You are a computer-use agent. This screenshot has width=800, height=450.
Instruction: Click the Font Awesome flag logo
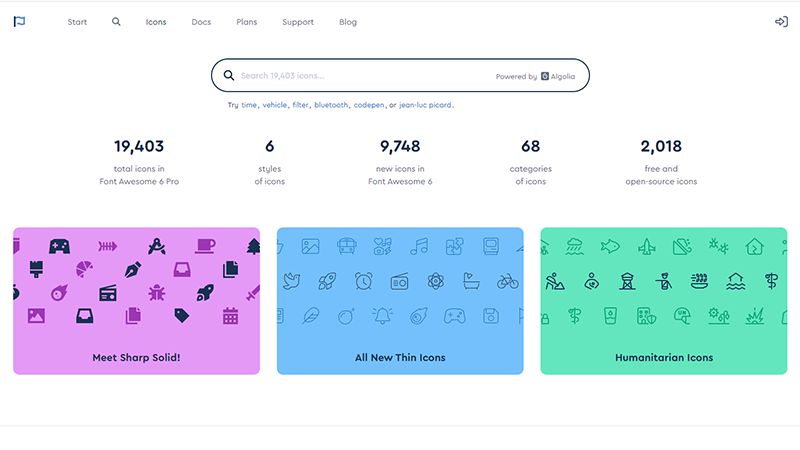pyautogui.click(x=19, y=21)
